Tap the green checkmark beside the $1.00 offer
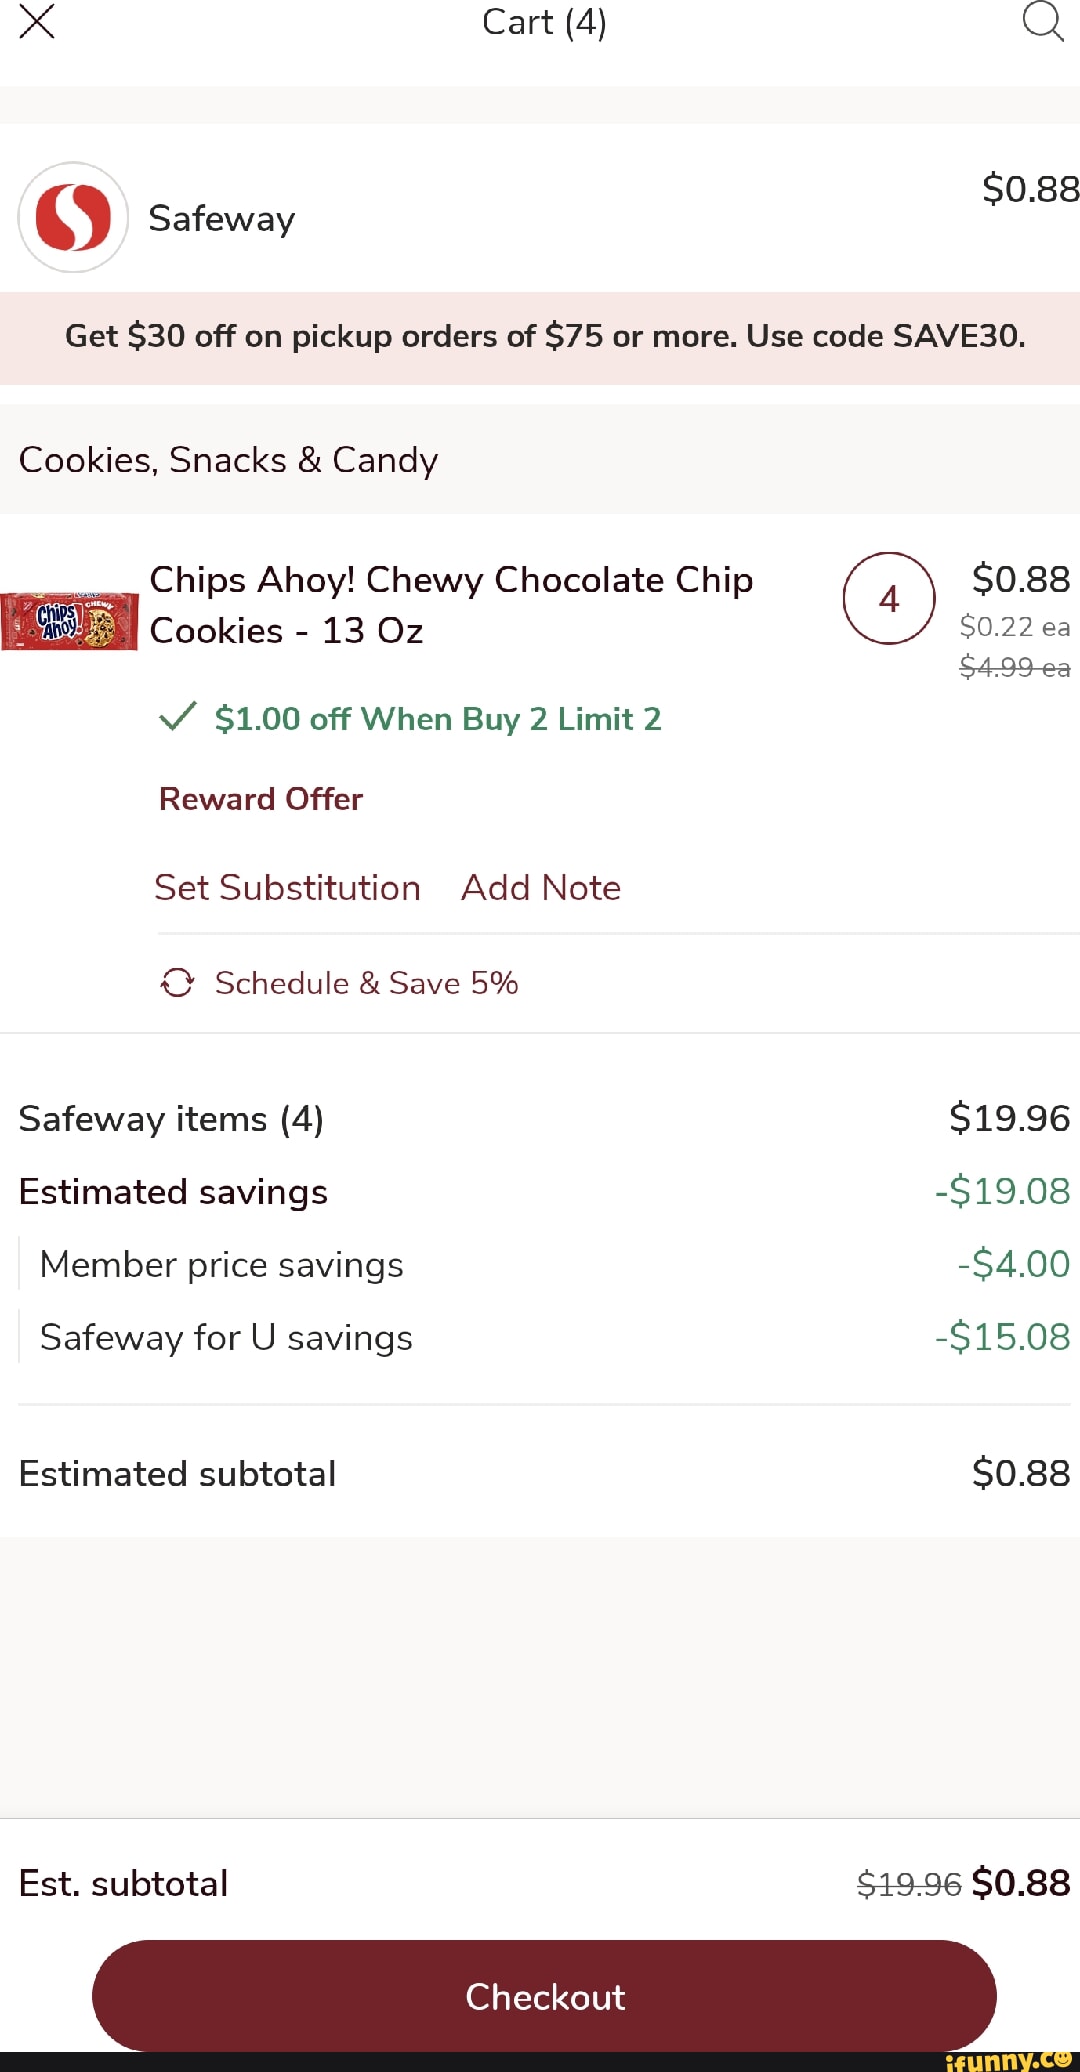 [x=178, y=717]
